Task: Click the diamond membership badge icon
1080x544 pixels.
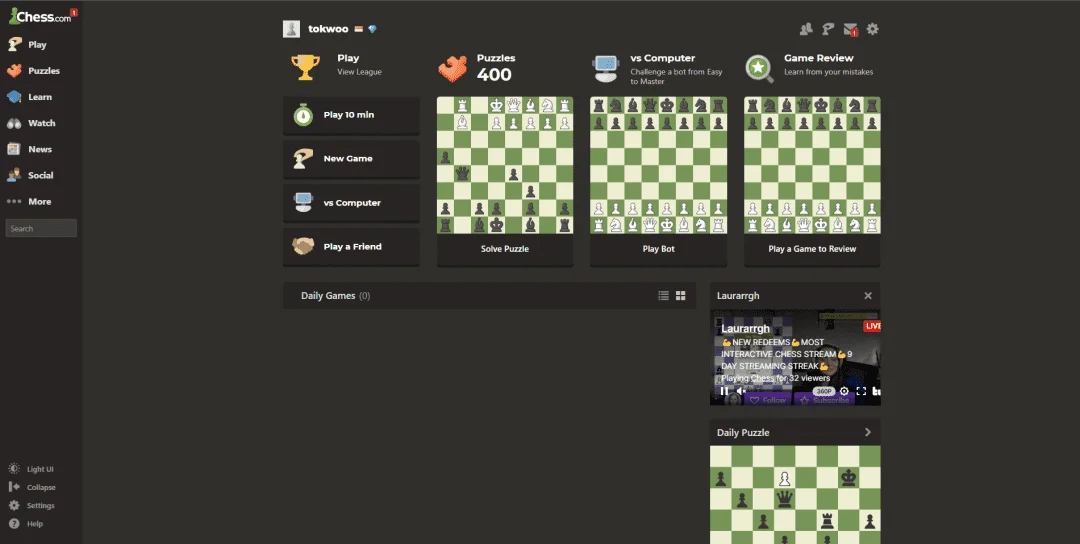Action: [373, 29]
